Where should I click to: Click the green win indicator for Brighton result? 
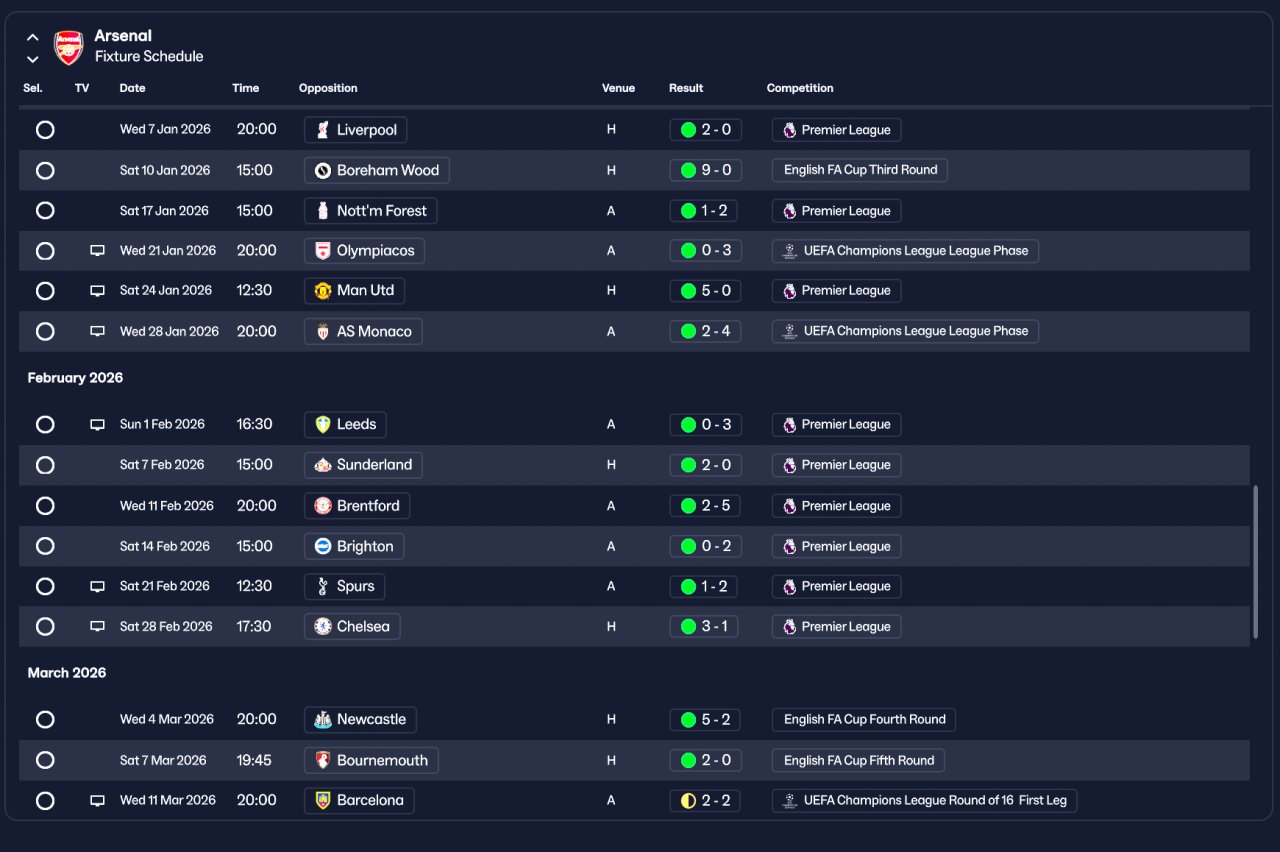pyautogui.click(x=688, y=547)
